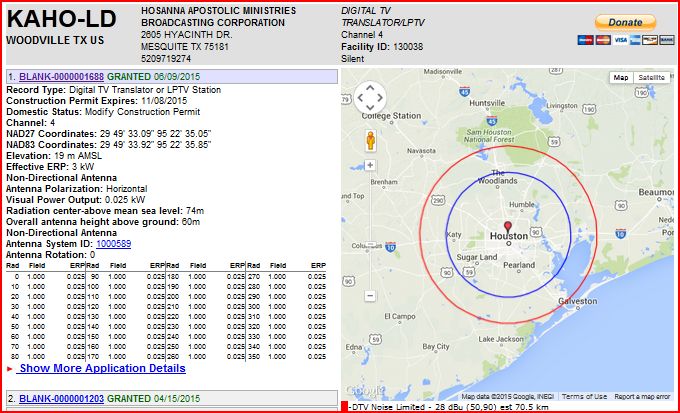Pan the map left with arrow control
Viewport: 680px width, 413px height.
[360, 98]
